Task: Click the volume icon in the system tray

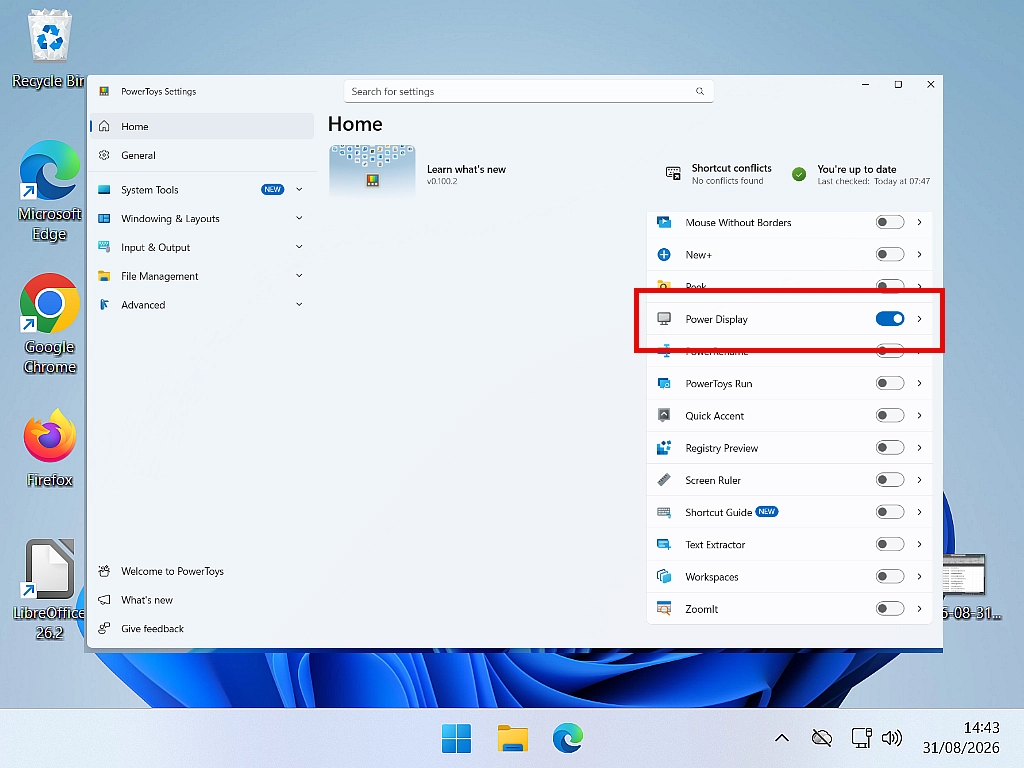Action: [891, 738]
